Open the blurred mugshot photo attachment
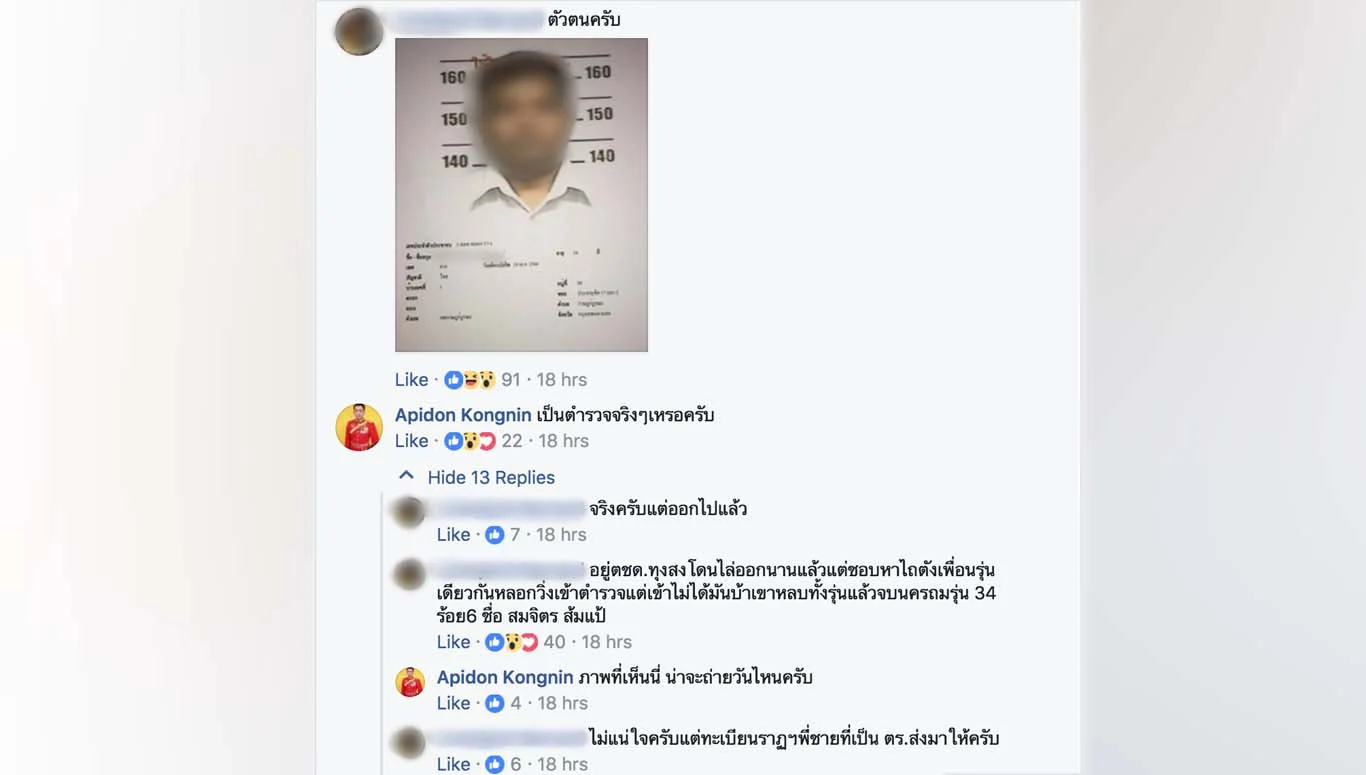Viewport: 1366px width, 775px height. [521, 195]
